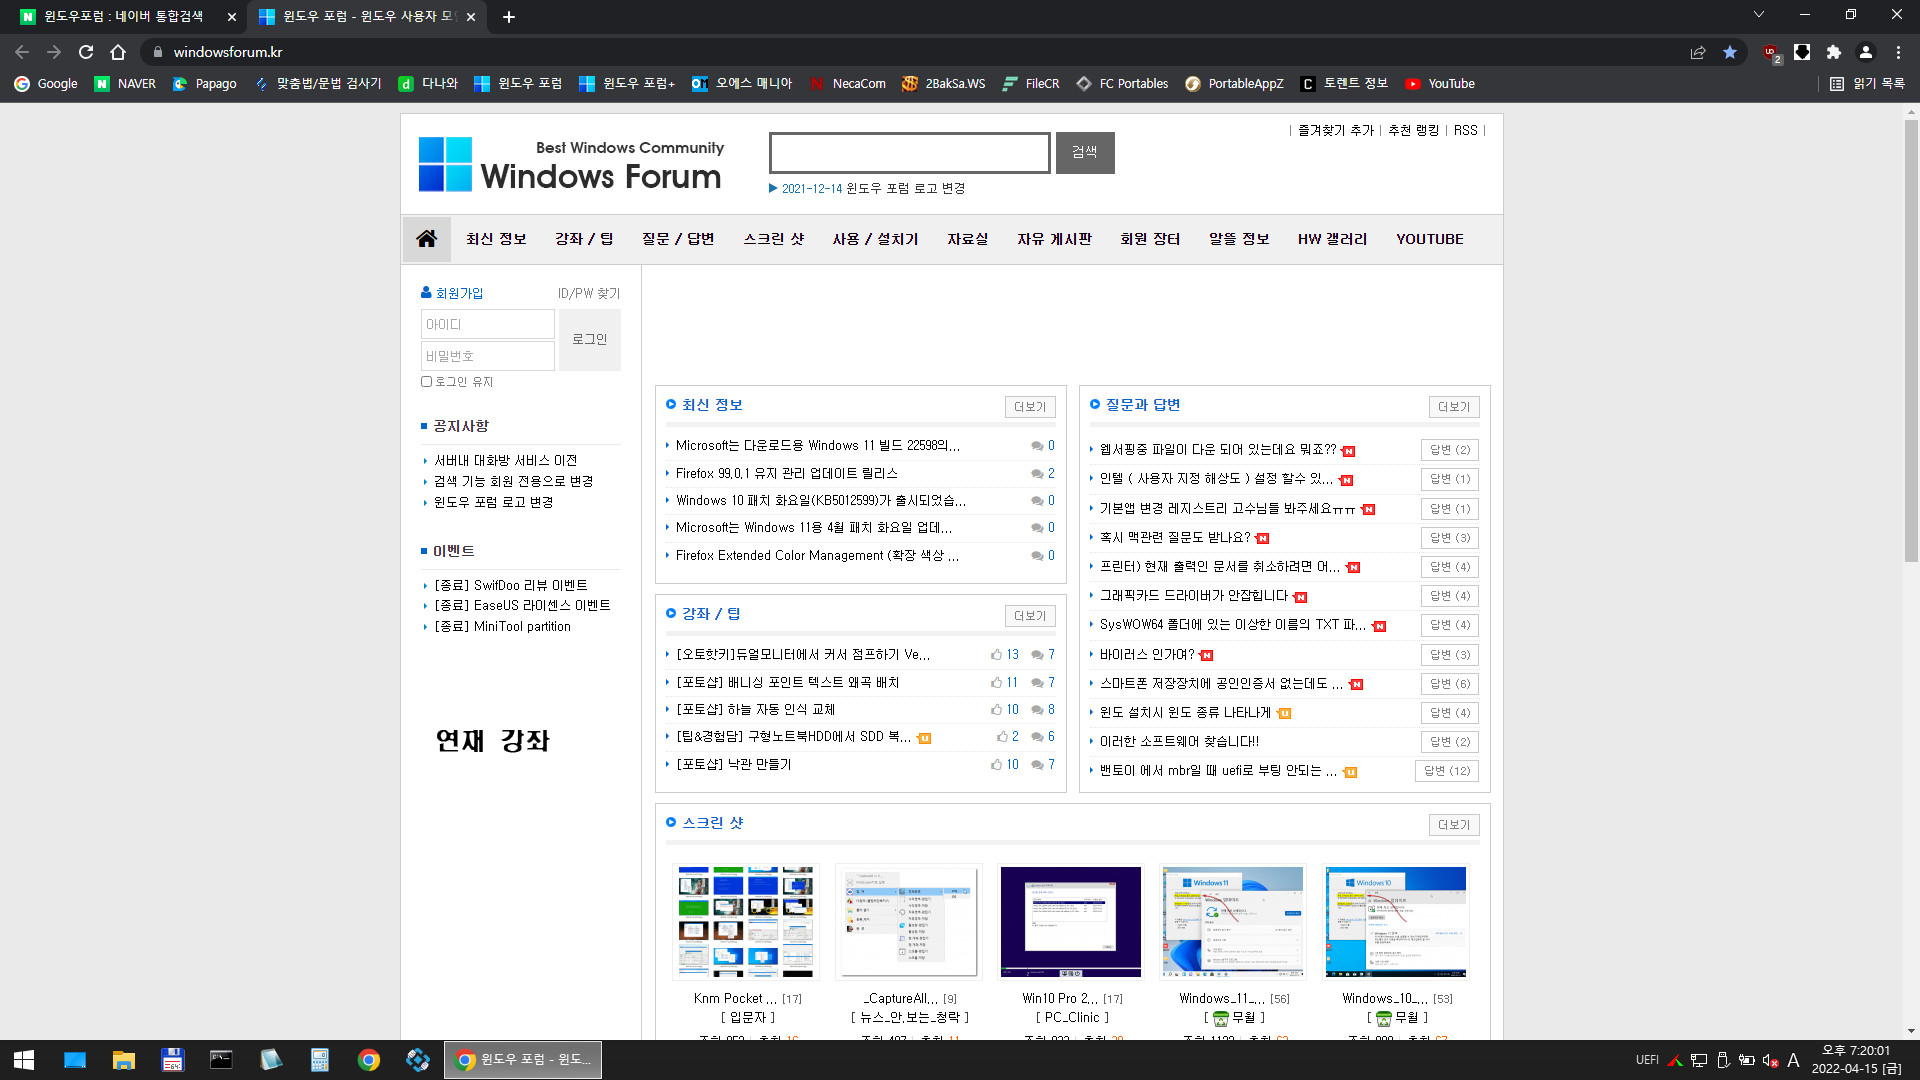Open Firefox 99.0.1 유지 관리 업데이트 article
The height and width of the screenshot is (1080, 1920).
pos(786,473)
